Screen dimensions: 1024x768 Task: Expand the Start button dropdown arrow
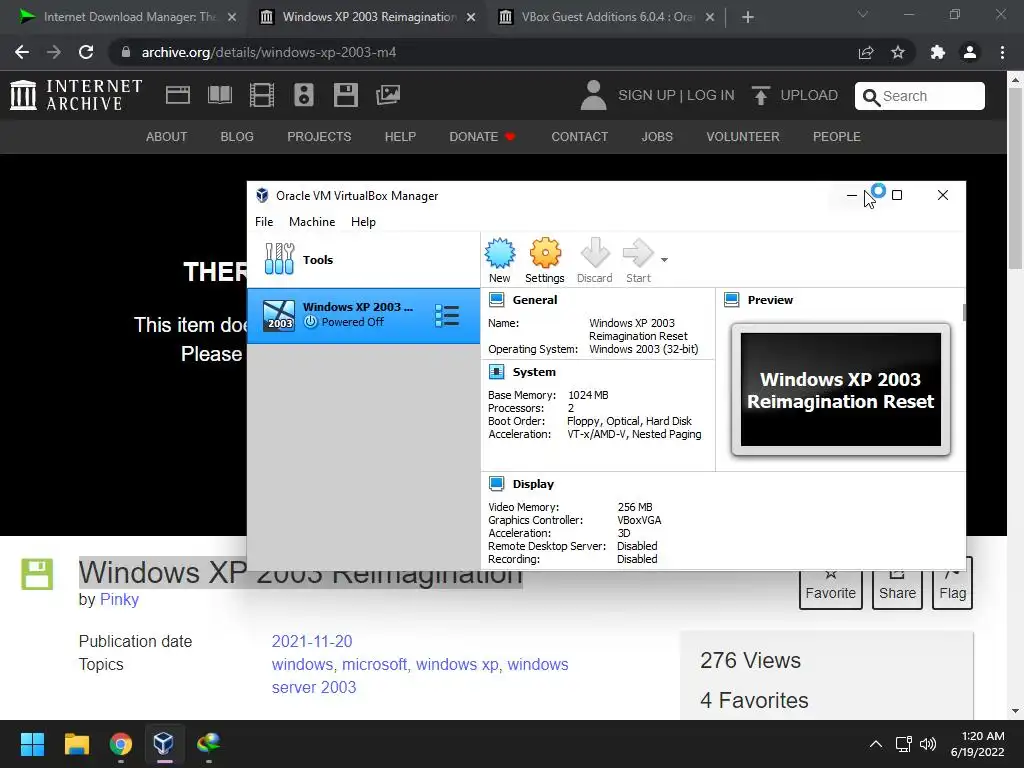664,260
